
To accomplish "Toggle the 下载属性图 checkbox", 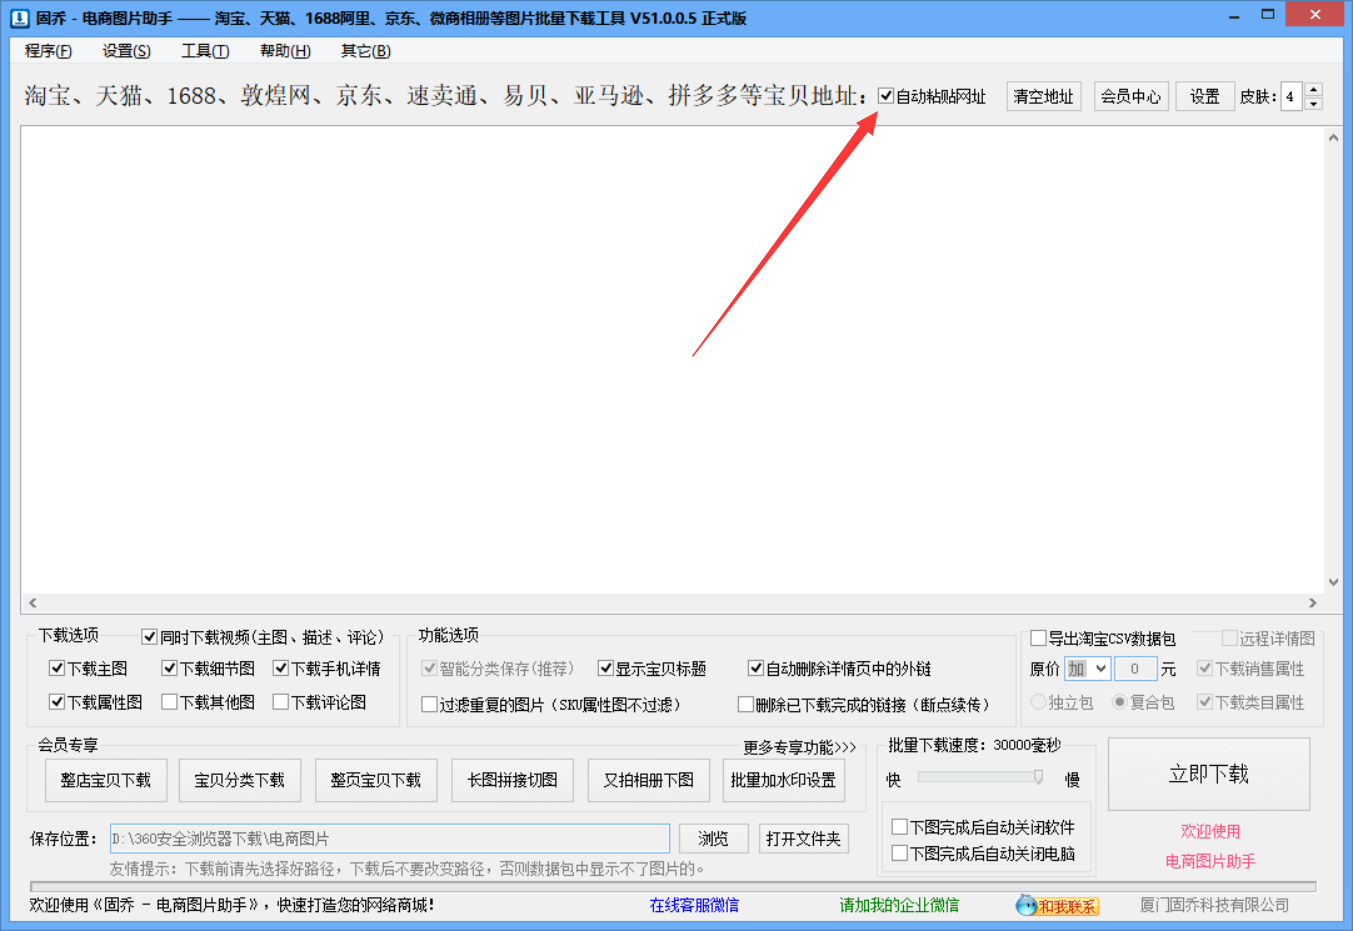I will 57,702.
